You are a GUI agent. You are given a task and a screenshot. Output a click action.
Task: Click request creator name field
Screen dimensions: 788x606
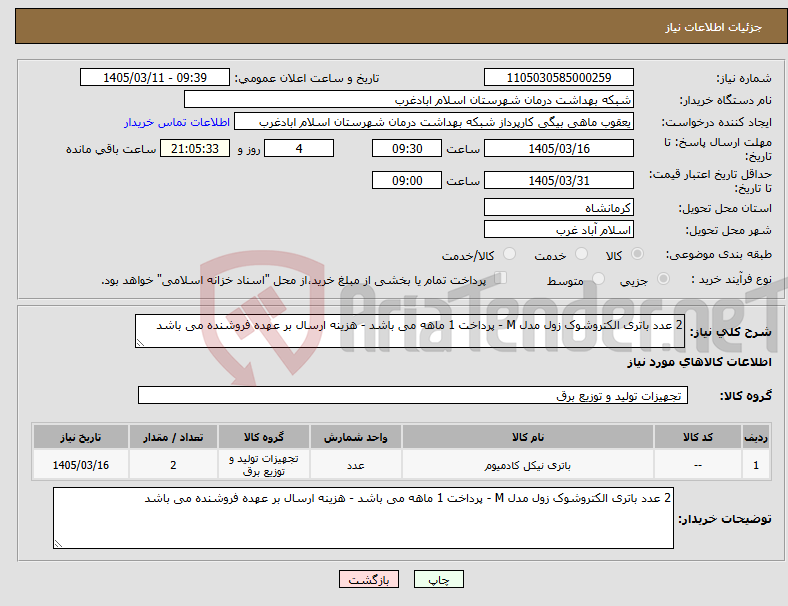[x=434, y=122]
